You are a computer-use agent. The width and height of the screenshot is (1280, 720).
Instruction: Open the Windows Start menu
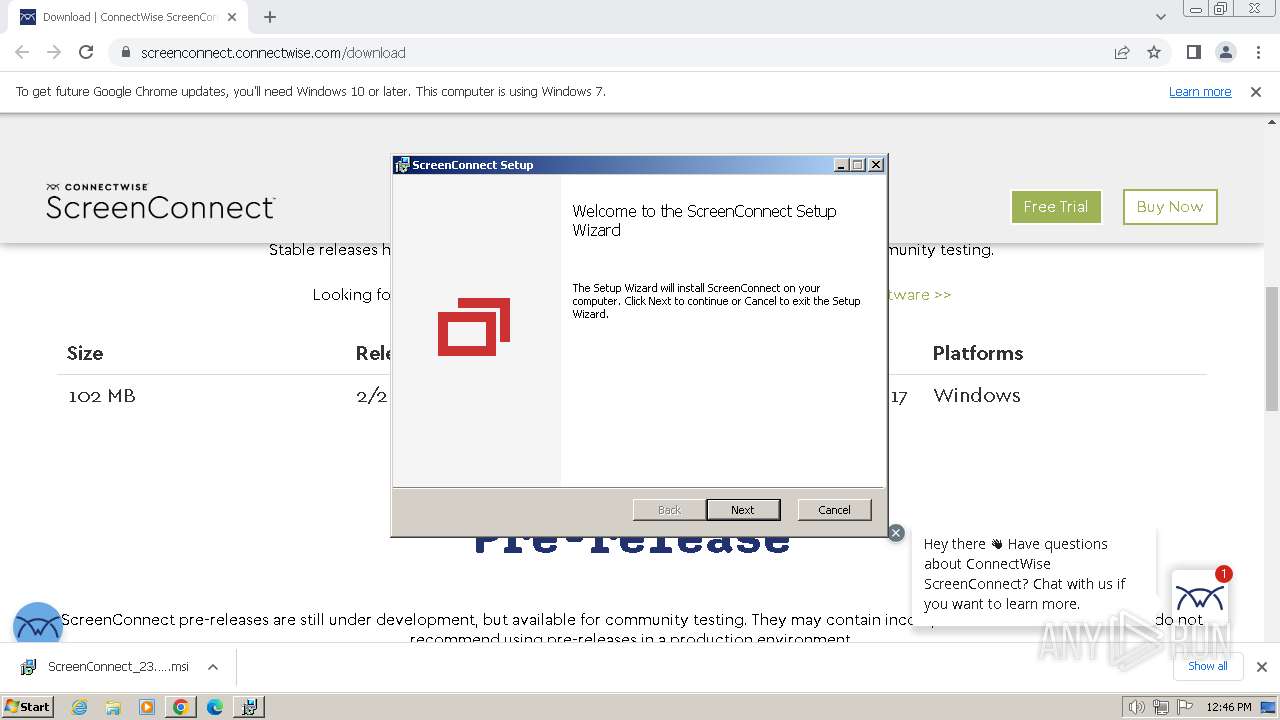(28, 706)
